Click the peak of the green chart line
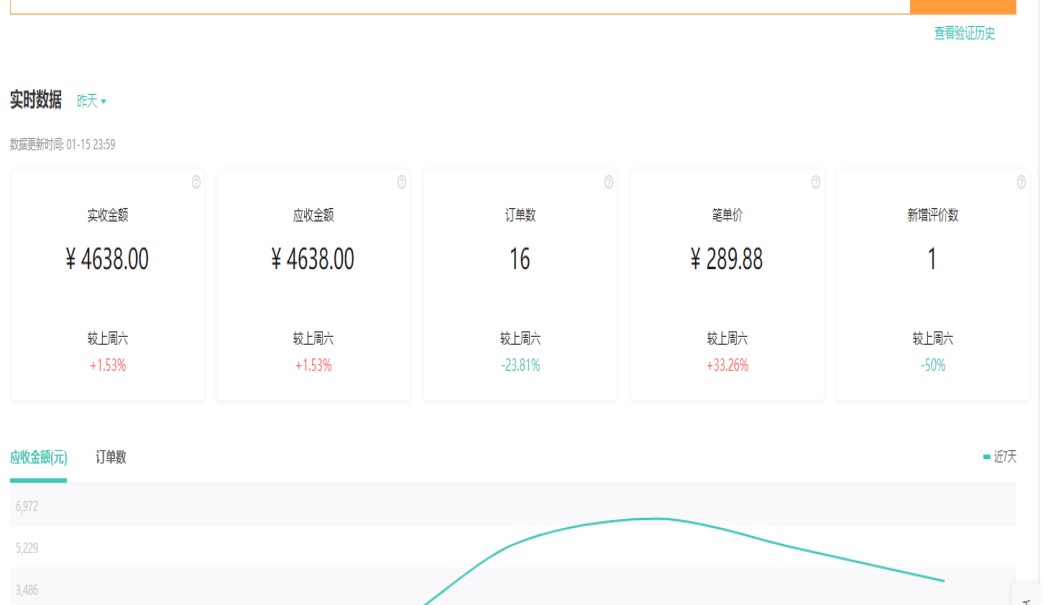The image size is (1043, 605). pyautogui.click(x=655, y=518)
